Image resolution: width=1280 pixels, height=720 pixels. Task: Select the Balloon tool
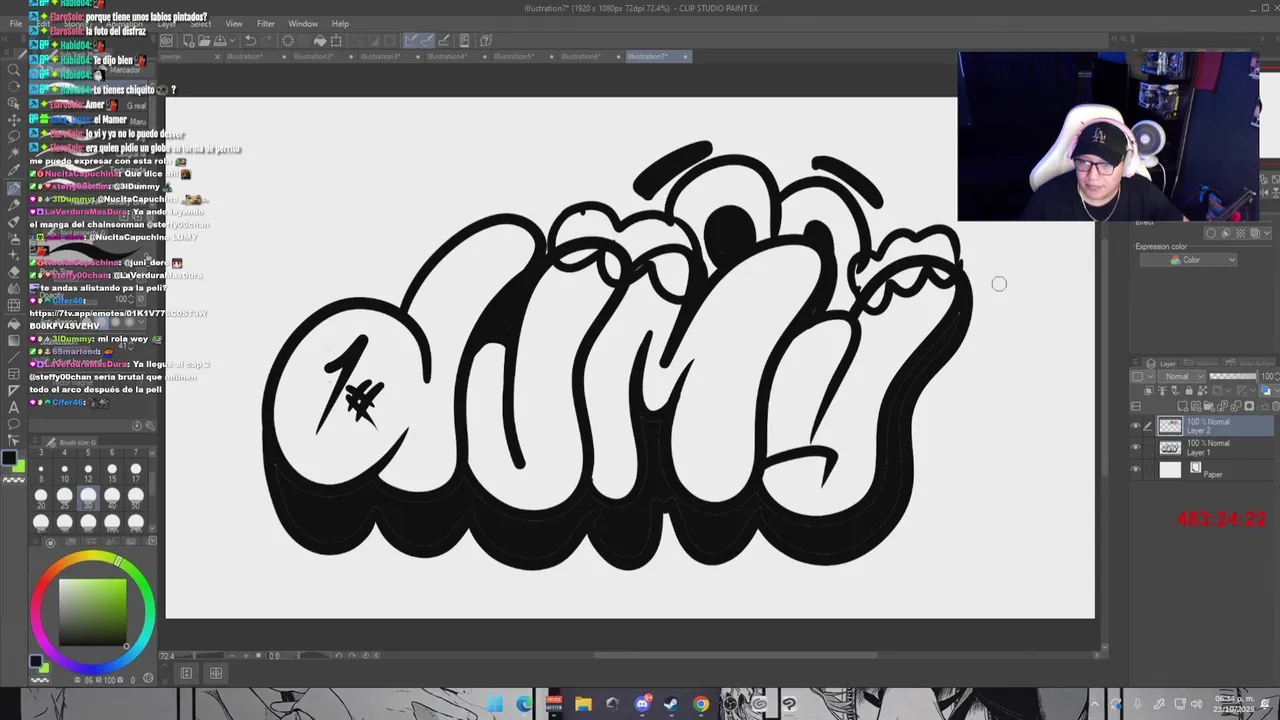tap(14, 424)
